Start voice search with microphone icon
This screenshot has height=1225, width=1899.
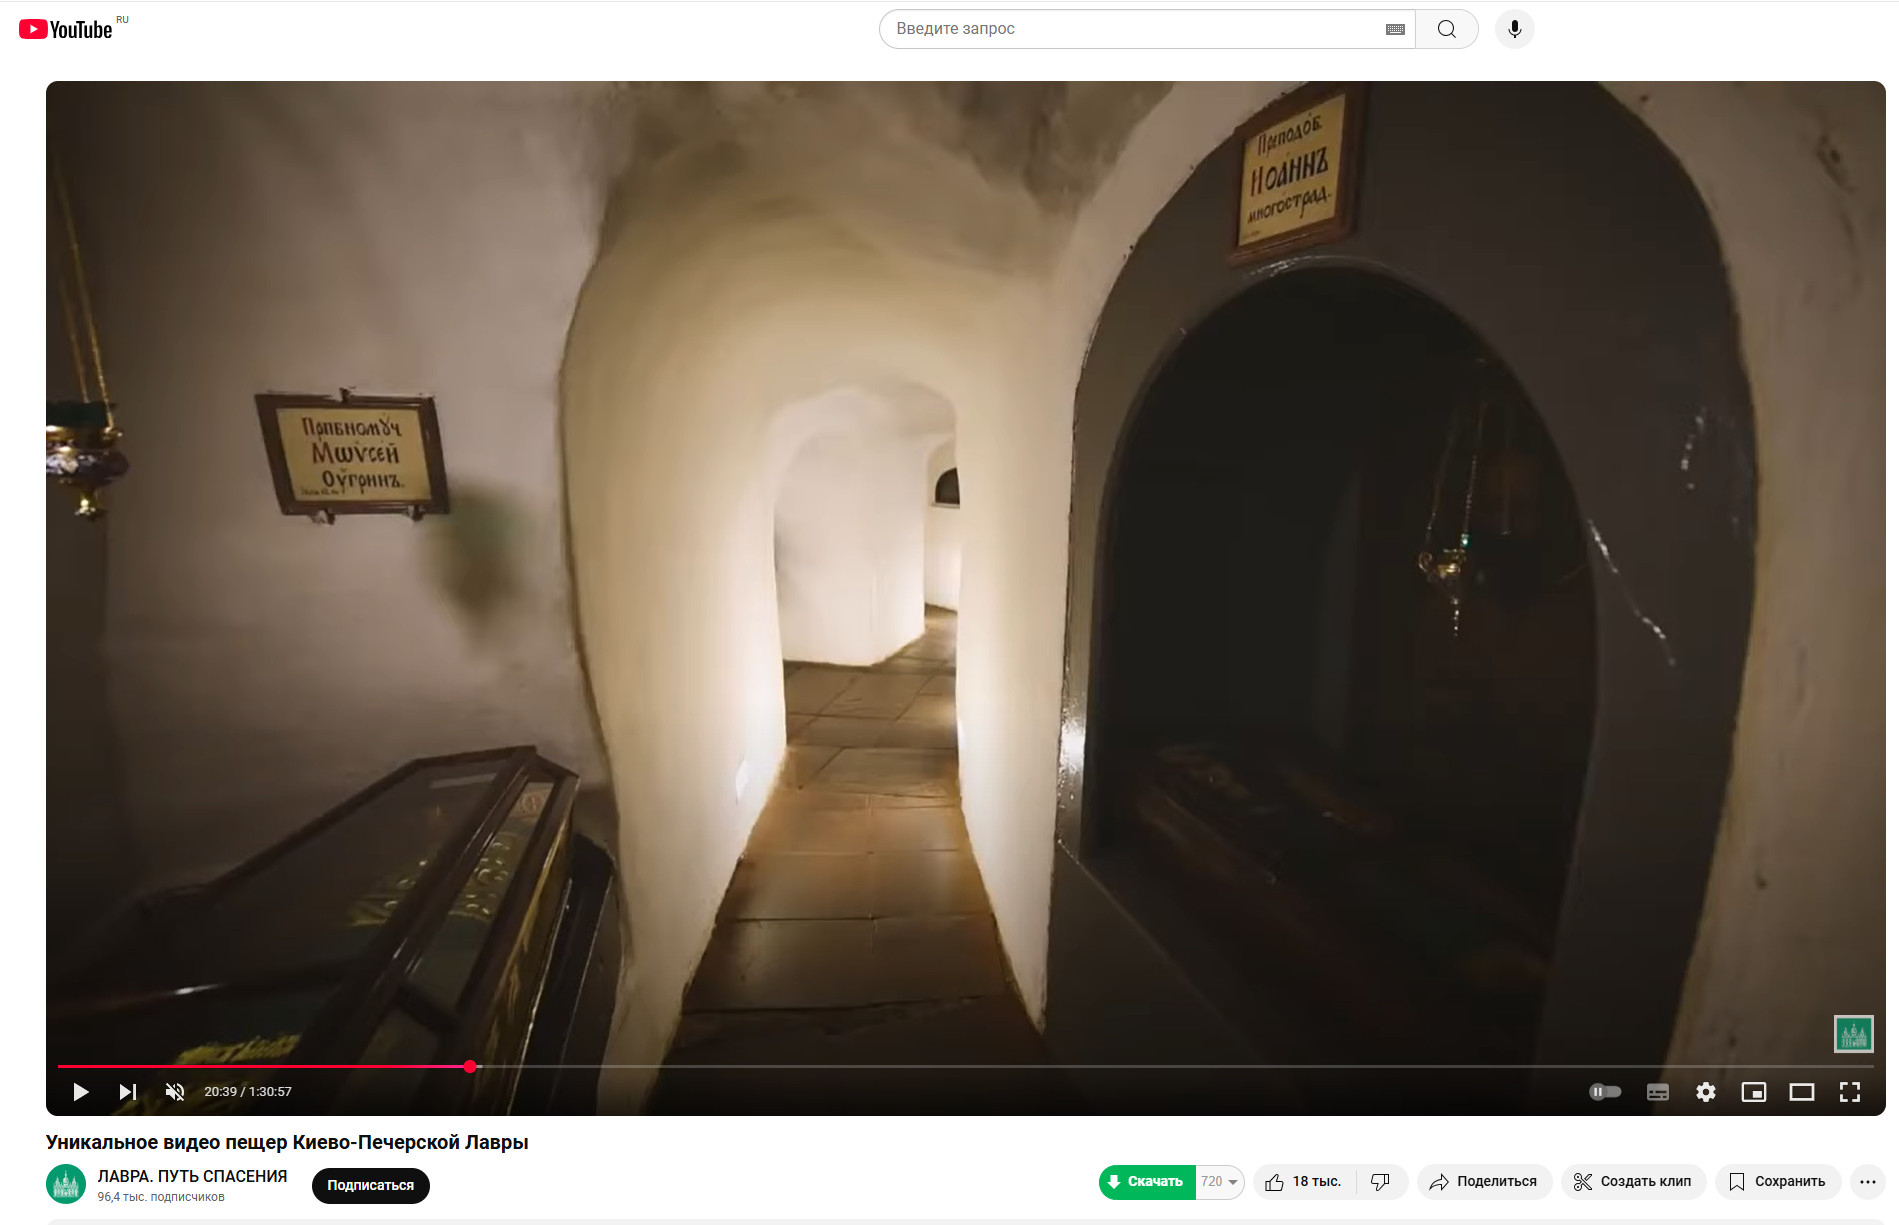1514,29
